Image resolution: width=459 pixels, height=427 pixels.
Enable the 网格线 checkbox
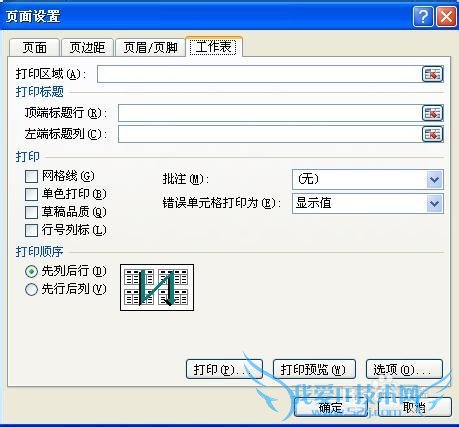pos(31,176)
